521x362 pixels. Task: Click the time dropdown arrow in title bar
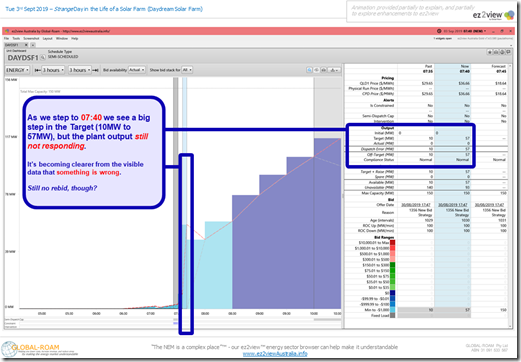pyautogui.click(x=485, y=31)
